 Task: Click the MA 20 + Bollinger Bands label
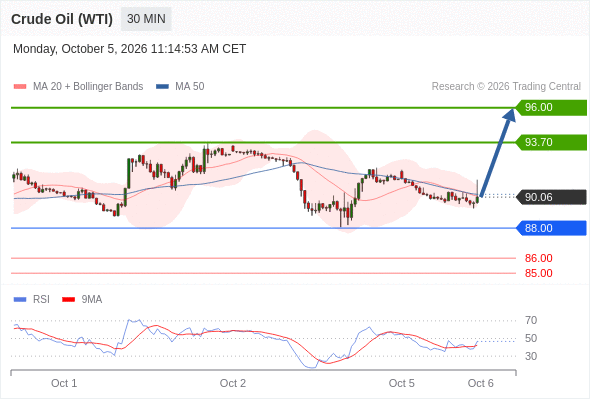coord(88,87)
